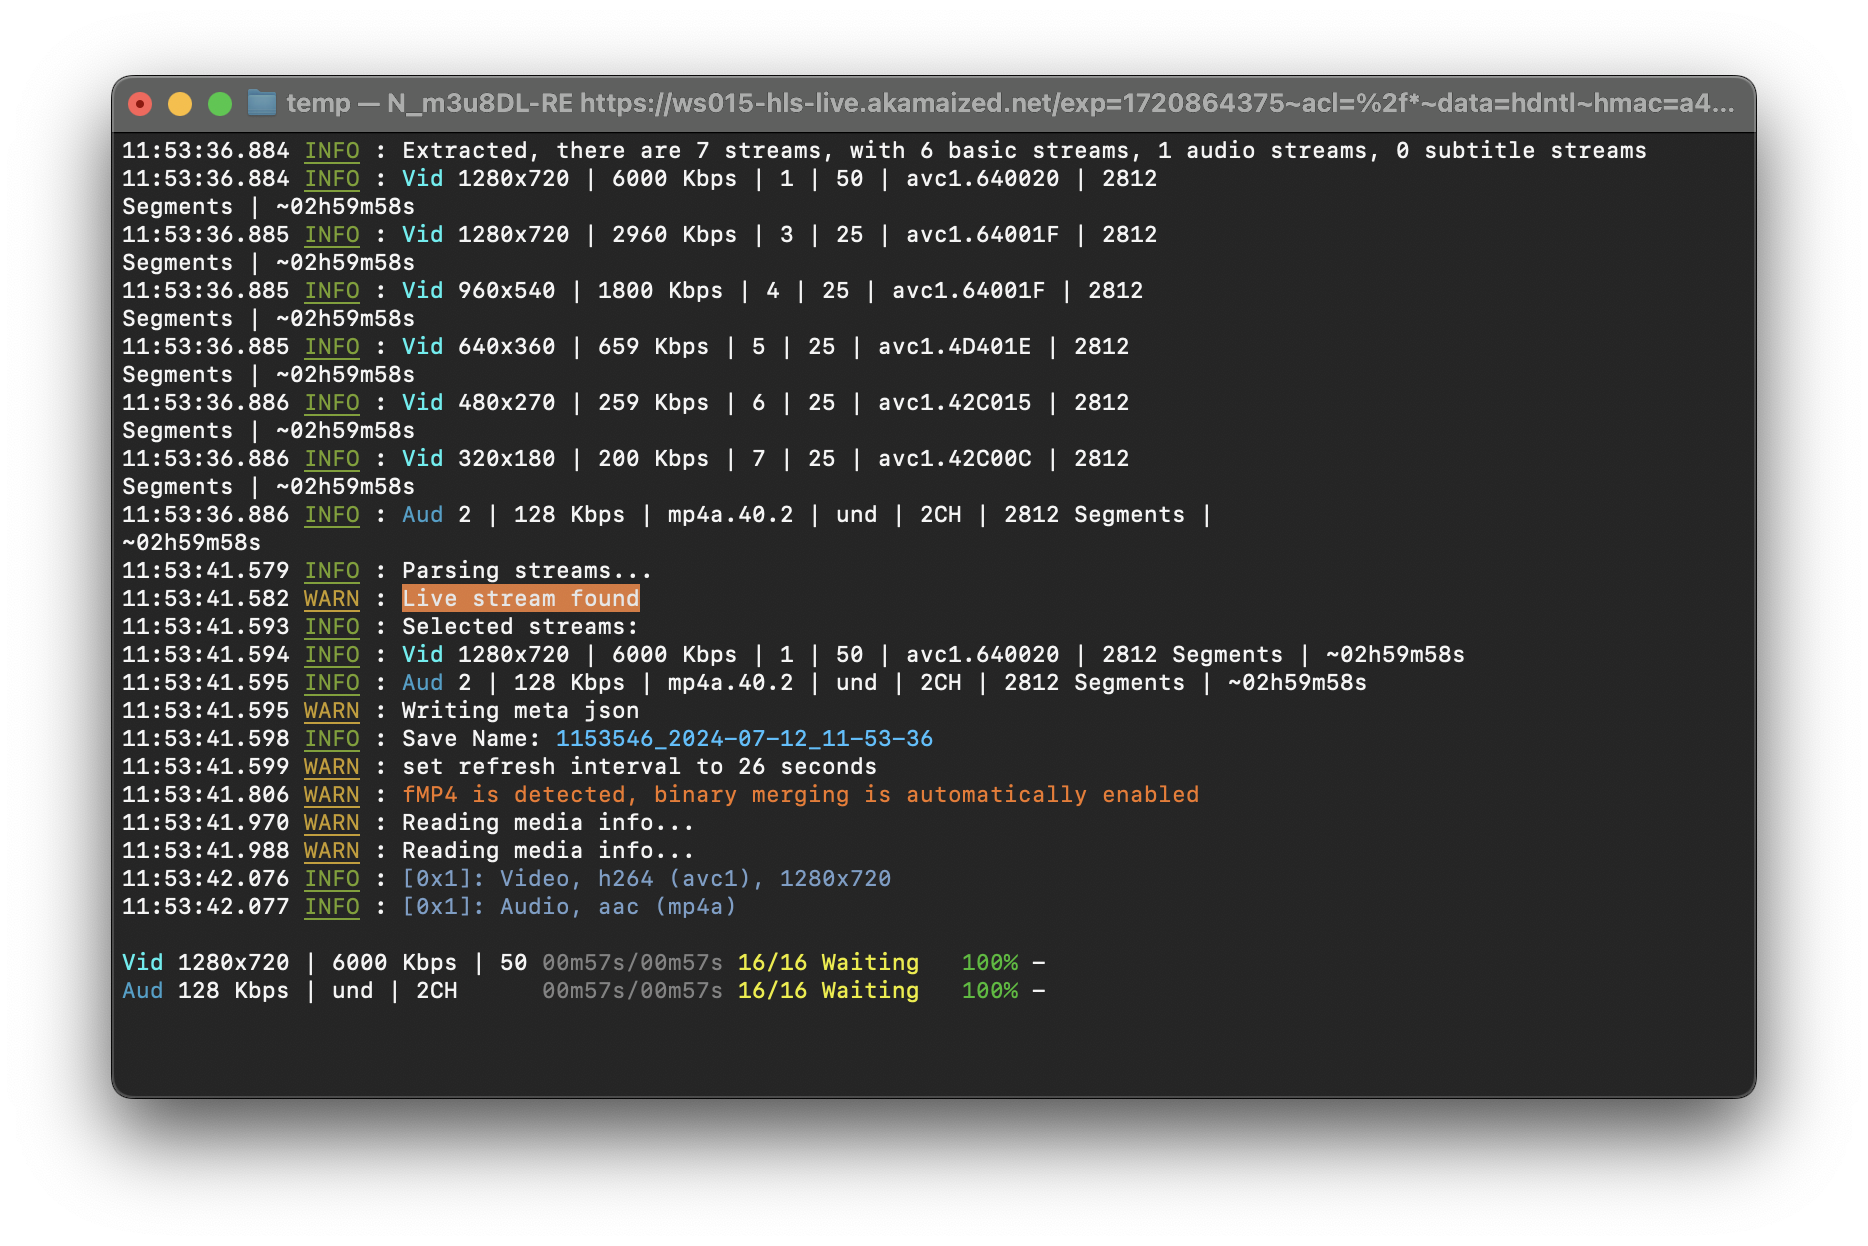This screenshot has height=1246, width=1868.
Task: Click the 100% progress on the Aud row
Action: [989, 990]
